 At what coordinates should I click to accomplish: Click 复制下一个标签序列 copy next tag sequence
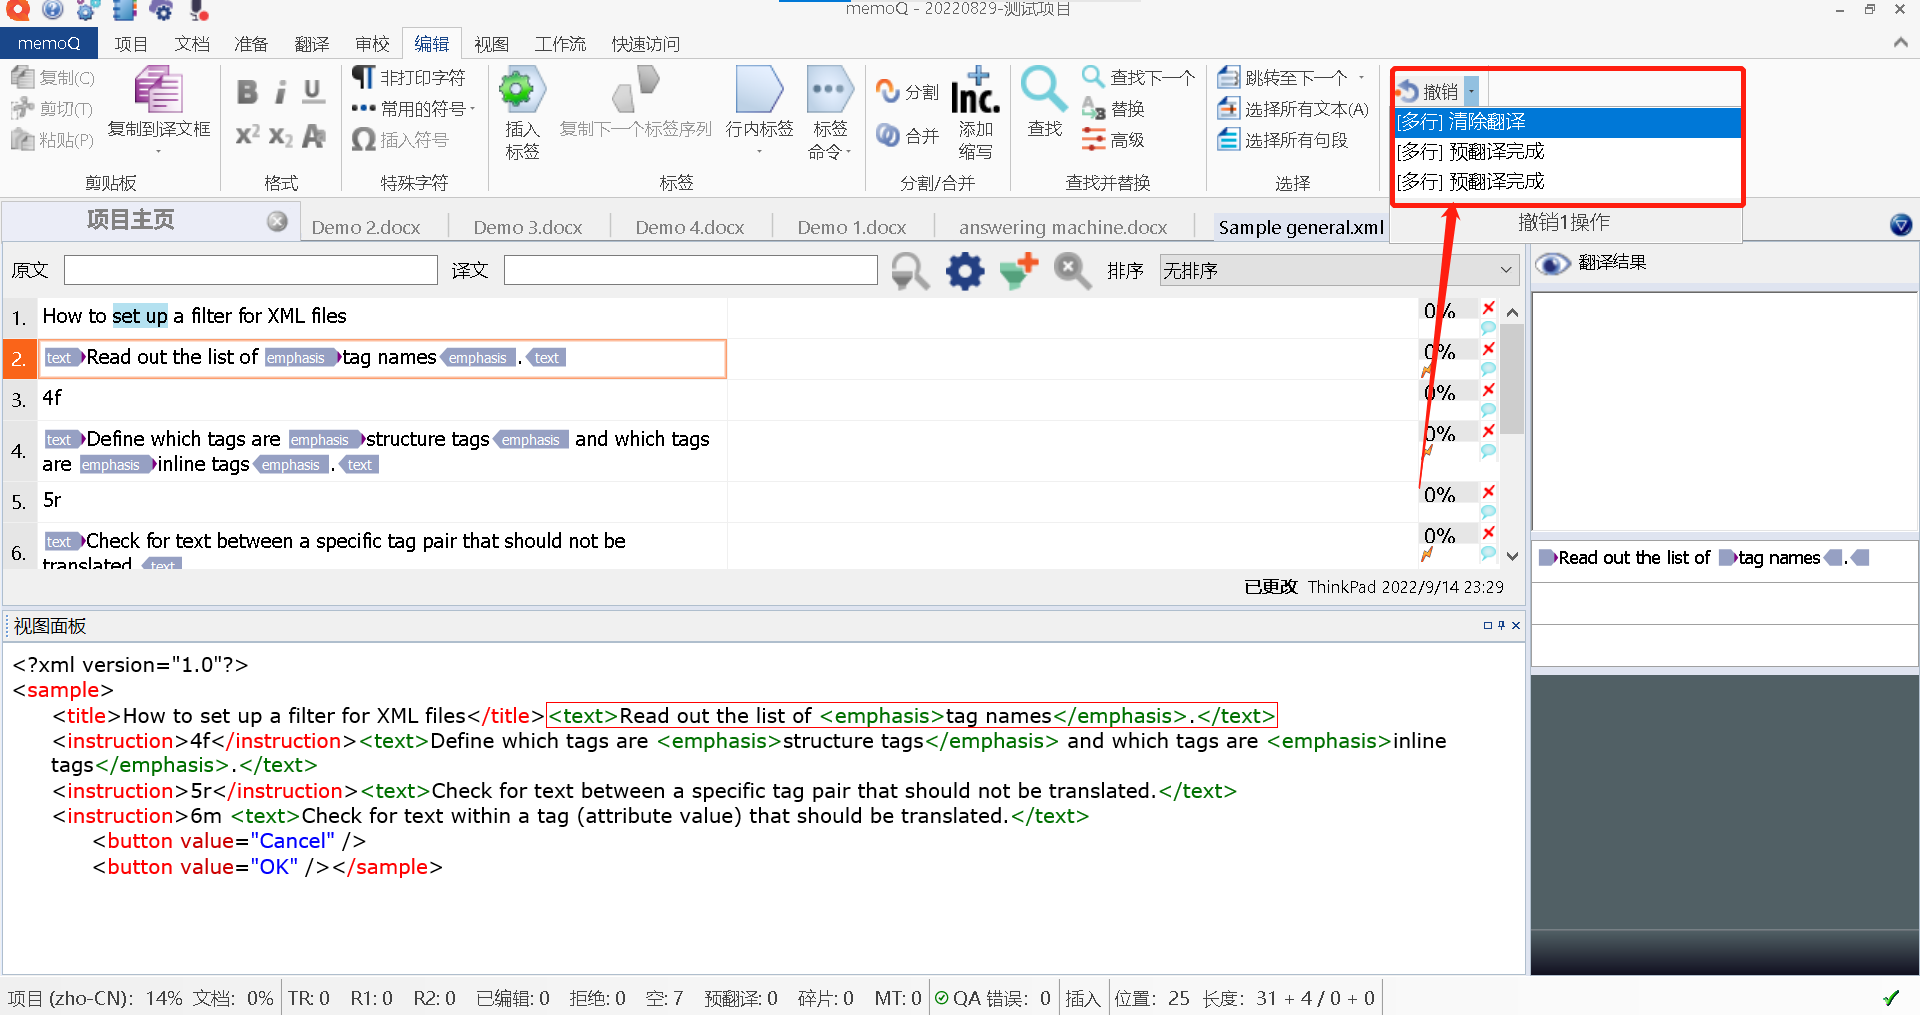tap(636, 102)
